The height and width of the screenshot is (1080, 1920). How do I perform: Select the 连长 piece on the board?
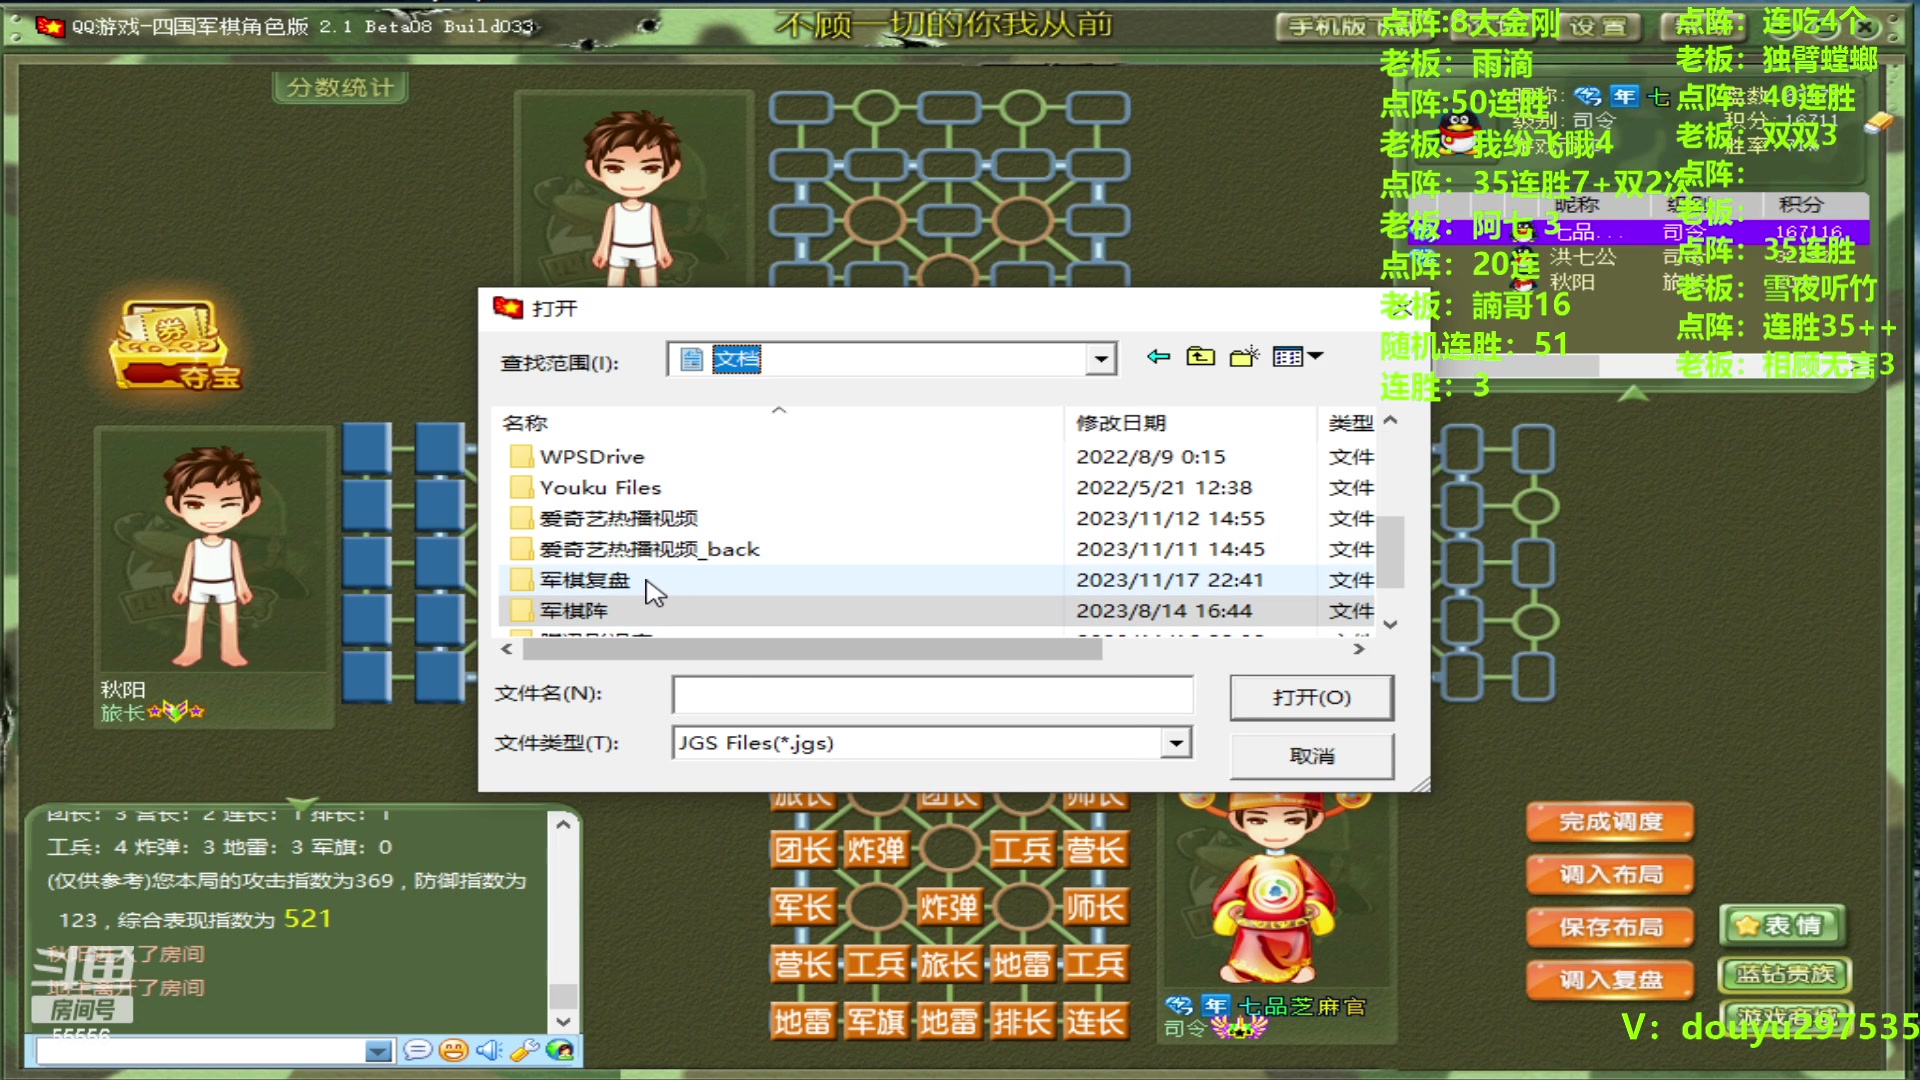coord(1095,1022)
